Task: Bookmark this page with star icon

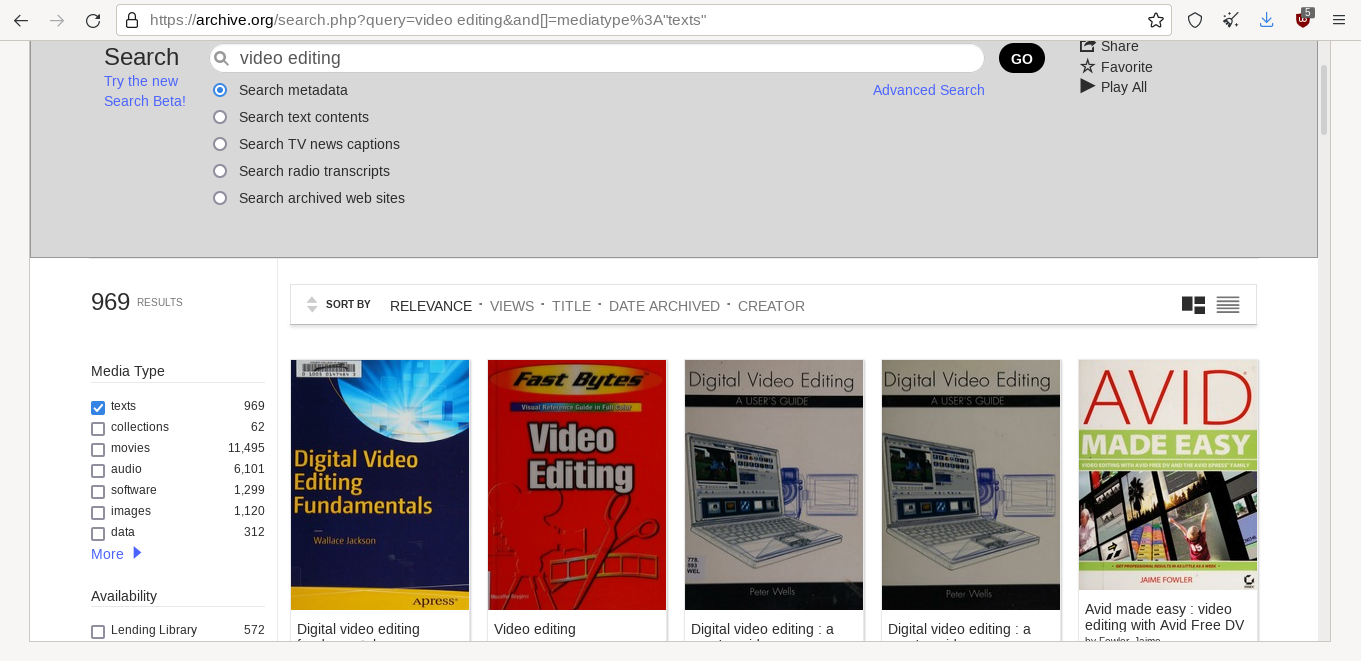Action: tap(1156, 20)
